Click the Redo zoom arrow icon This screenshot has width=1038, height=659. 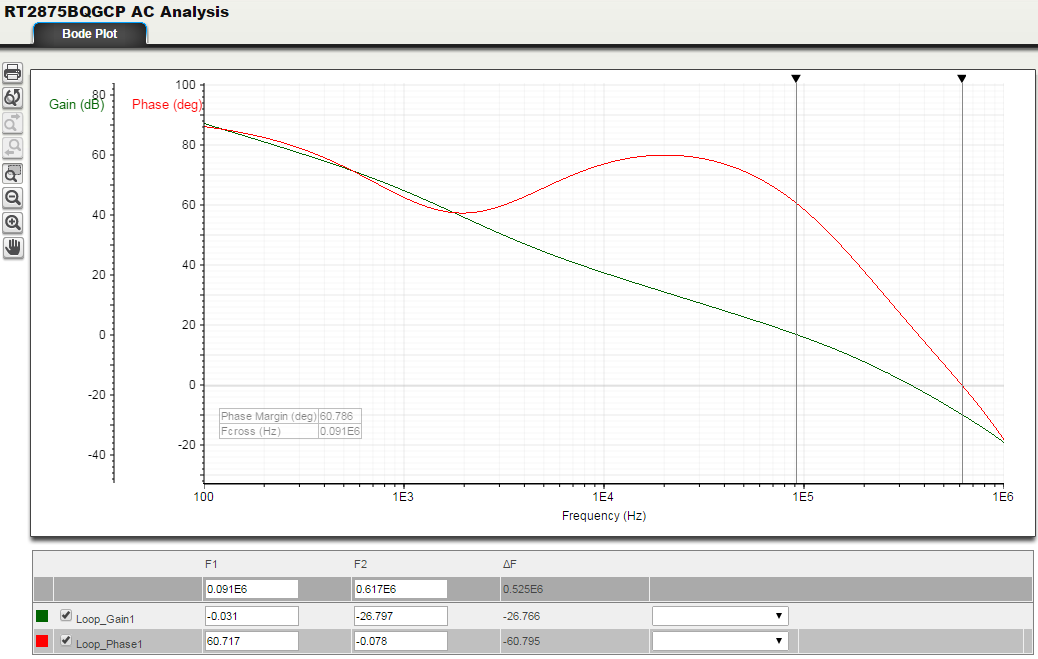[x=13, y=123]
